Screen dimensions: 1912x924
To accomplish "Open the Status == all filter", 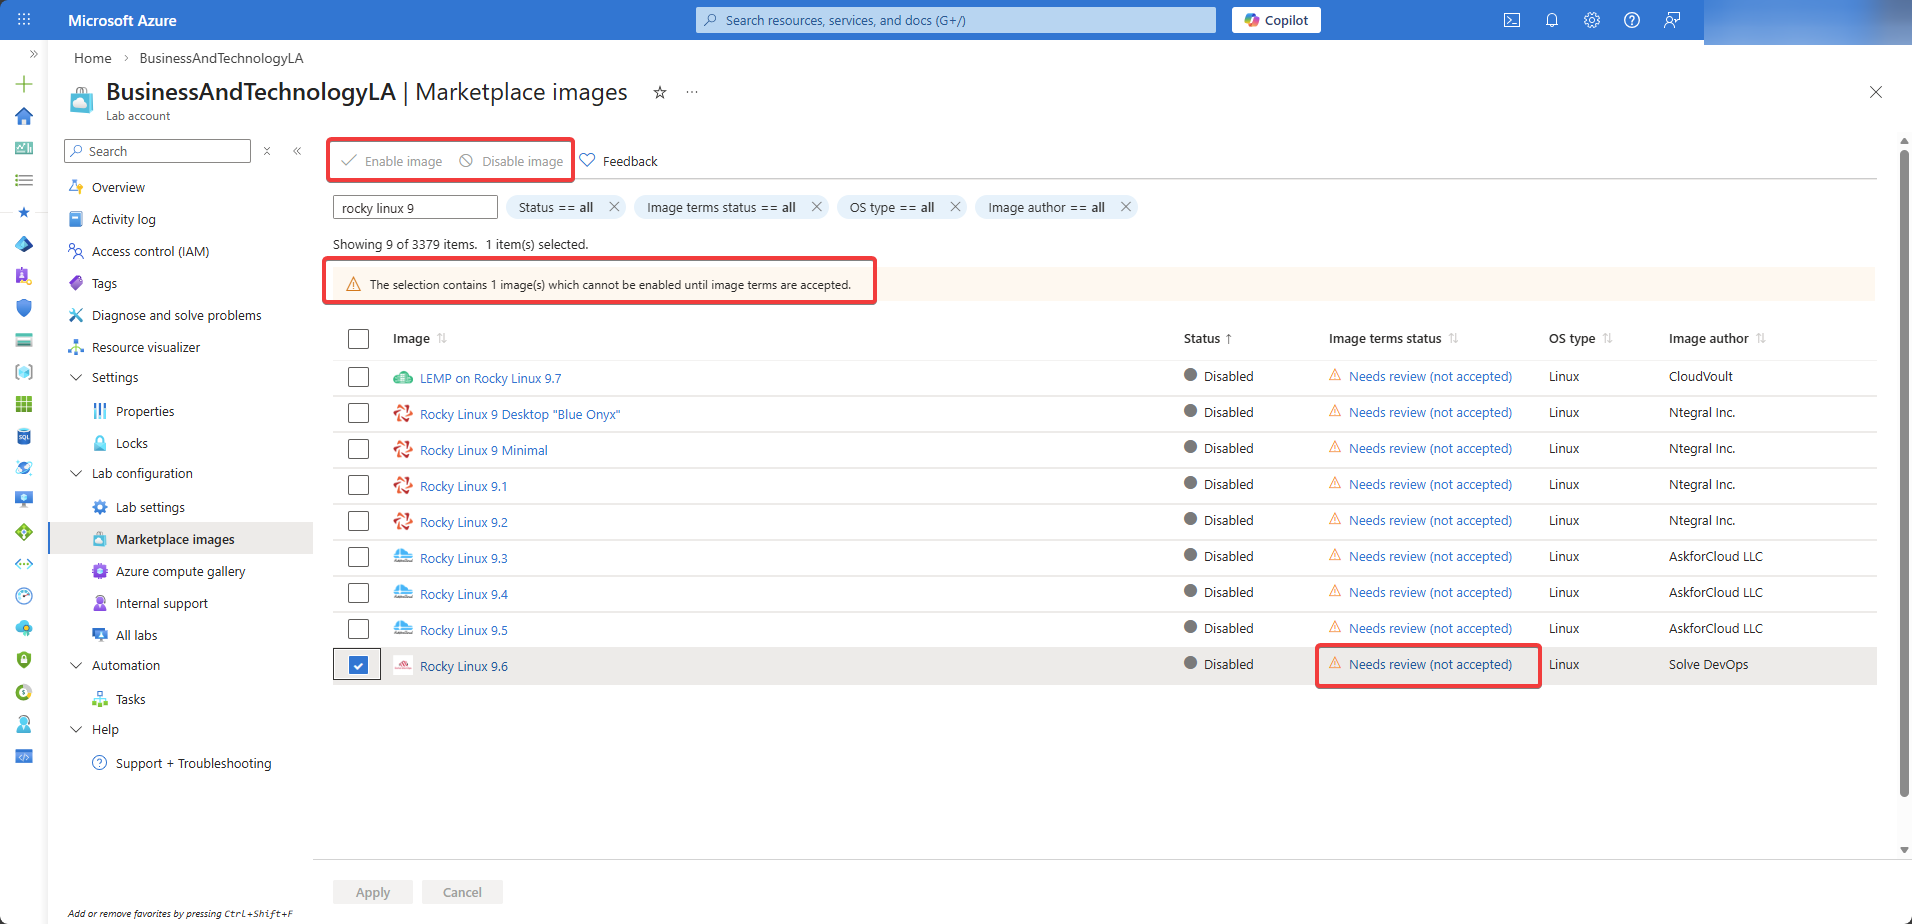I will coord(556,207).
